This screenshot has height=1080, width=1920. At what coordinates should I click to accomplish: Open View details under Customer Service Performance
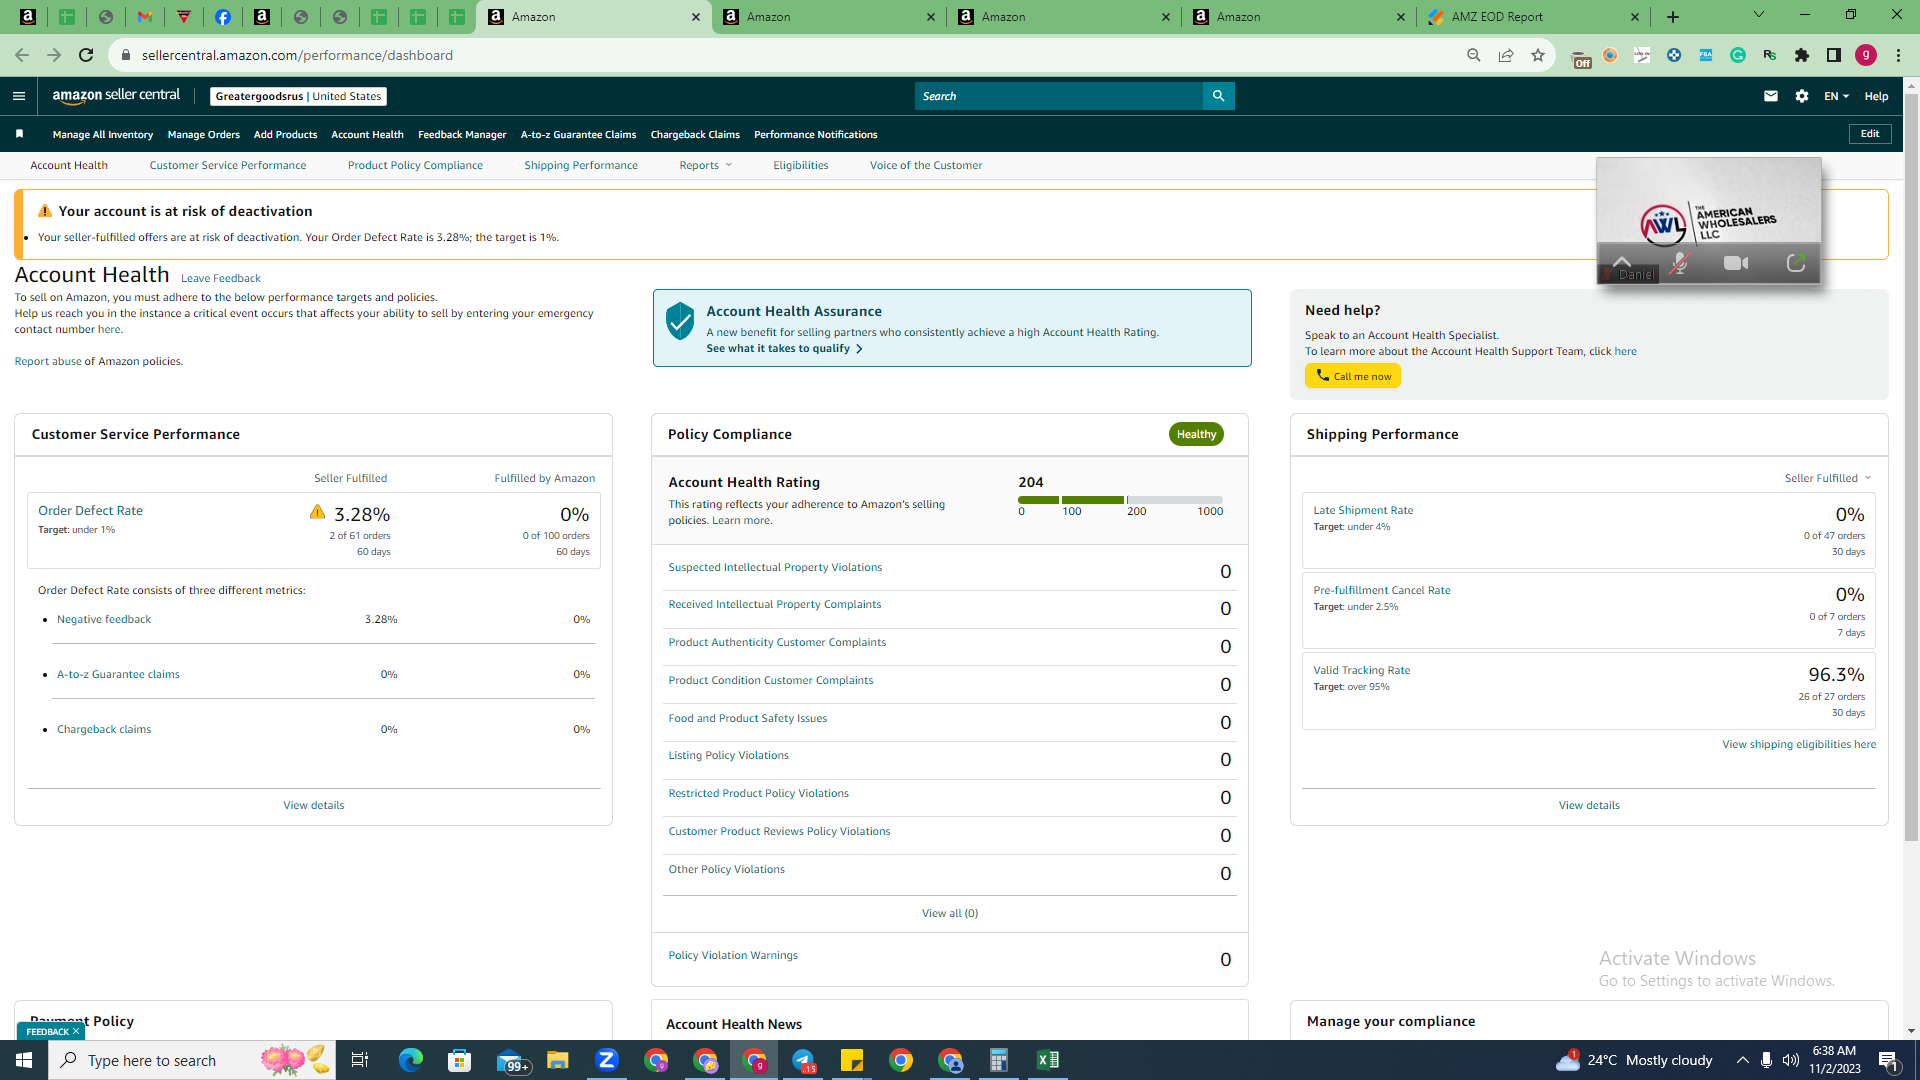[x=313, y=805]
